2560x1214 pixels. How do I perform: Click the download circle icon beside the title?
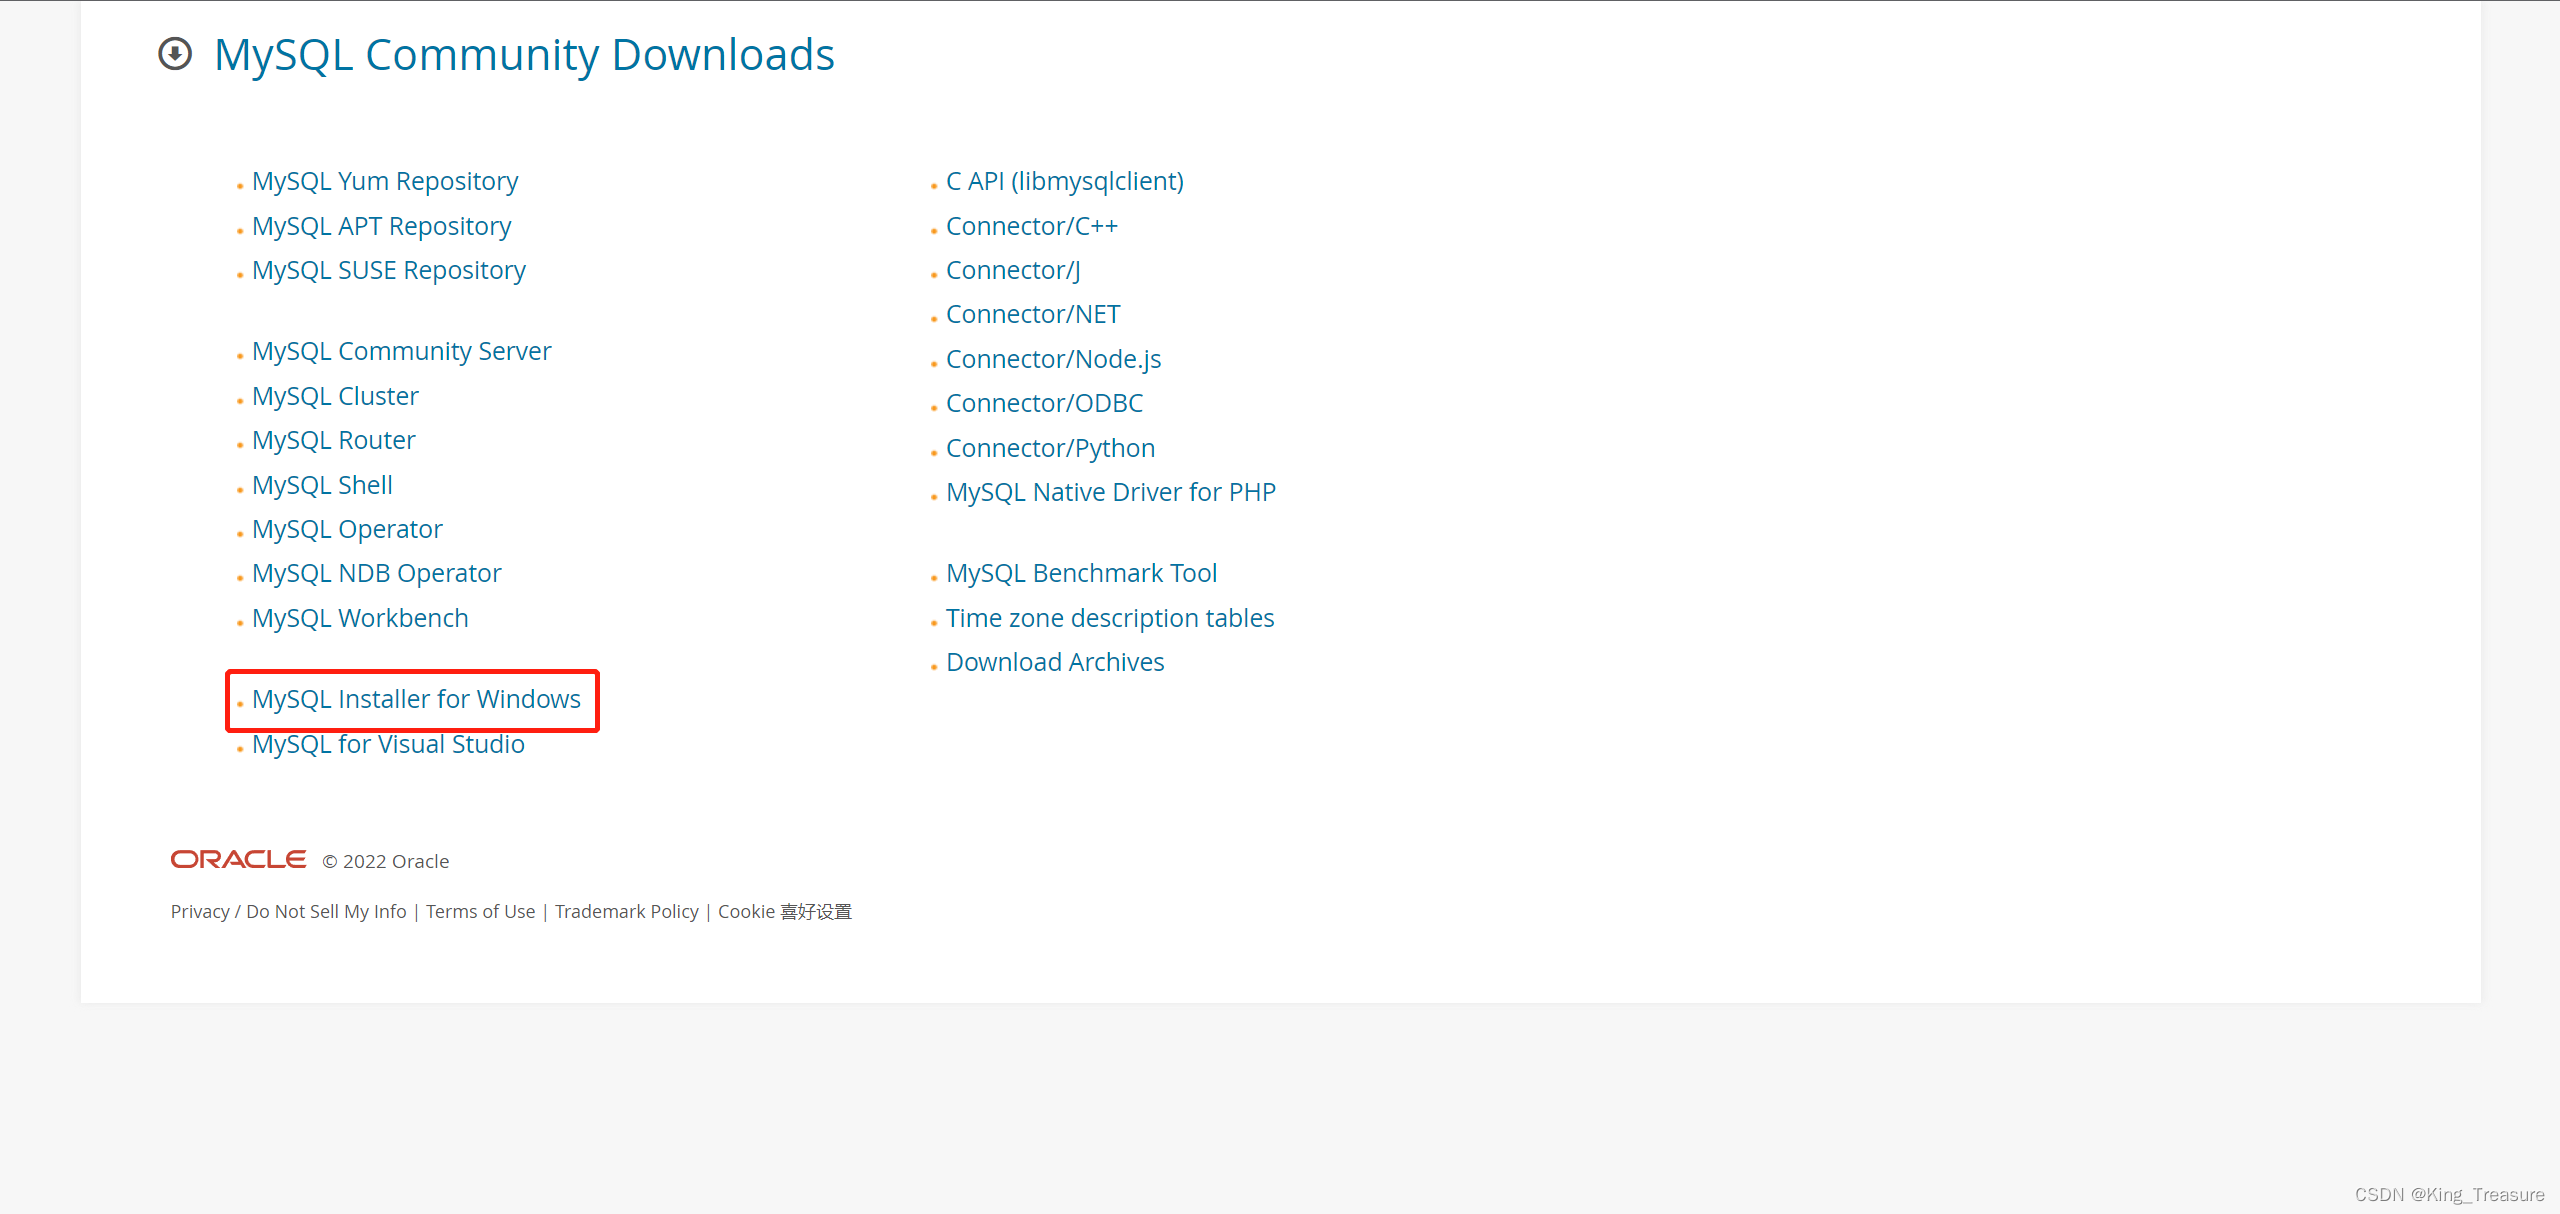click(175, 54)
